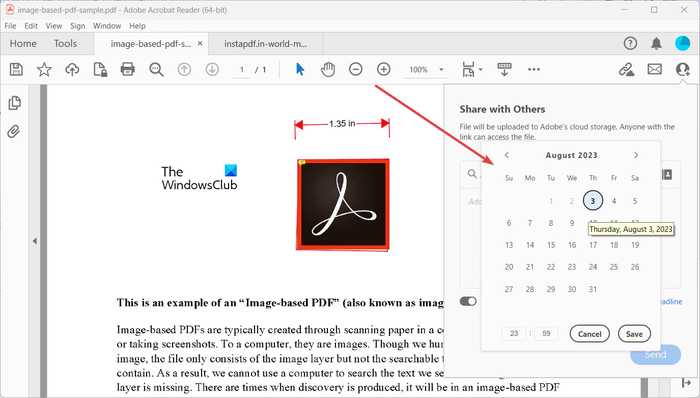Switch to the instapdf.in-world-m... document tab
This screenshot has height=398, width=700.
(x=266, y=44)
